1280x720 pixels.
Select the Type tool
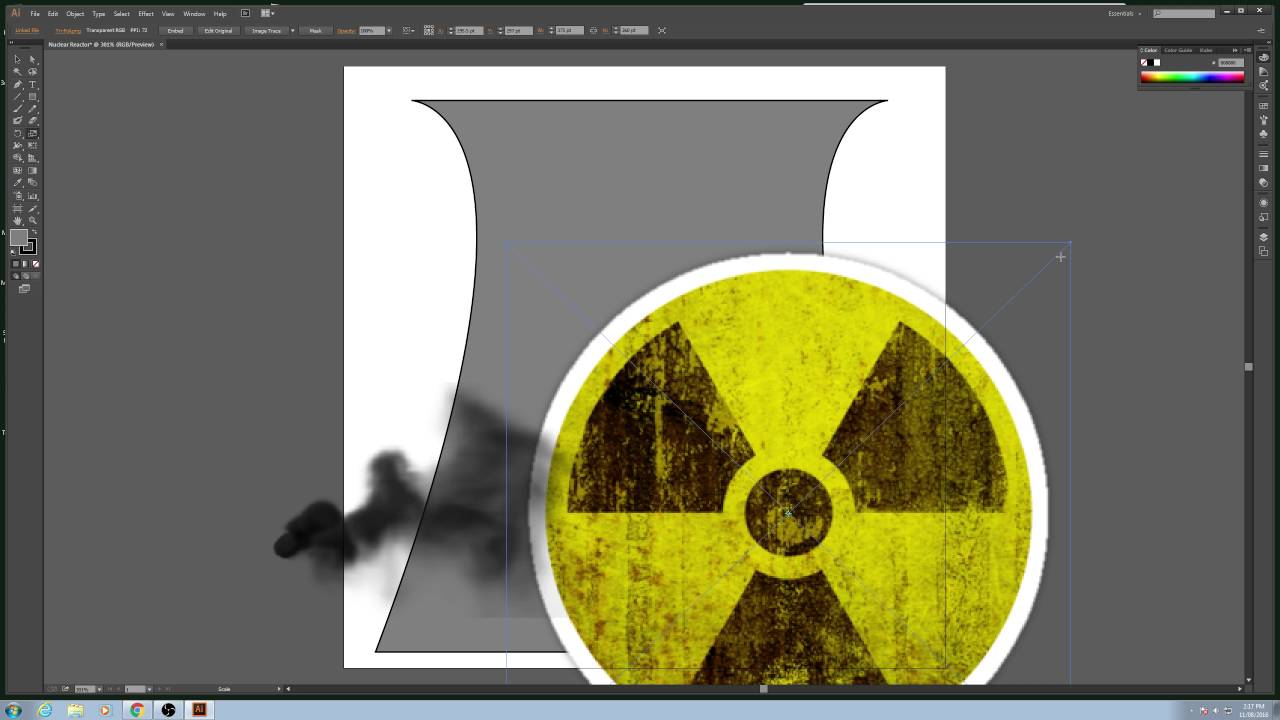[x=32, y=84]
